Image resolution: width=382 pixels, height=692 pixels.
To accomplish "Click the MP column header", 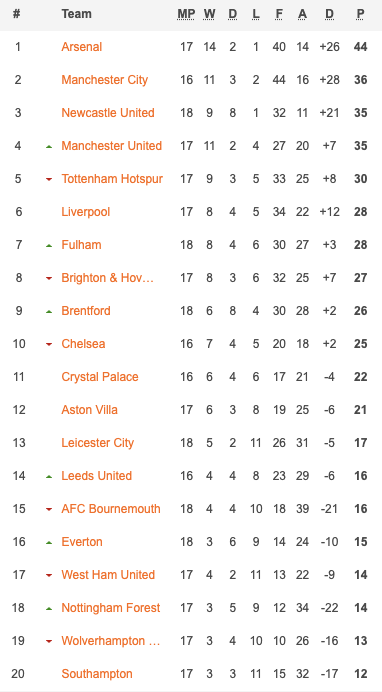I will [x=186, y=14].
